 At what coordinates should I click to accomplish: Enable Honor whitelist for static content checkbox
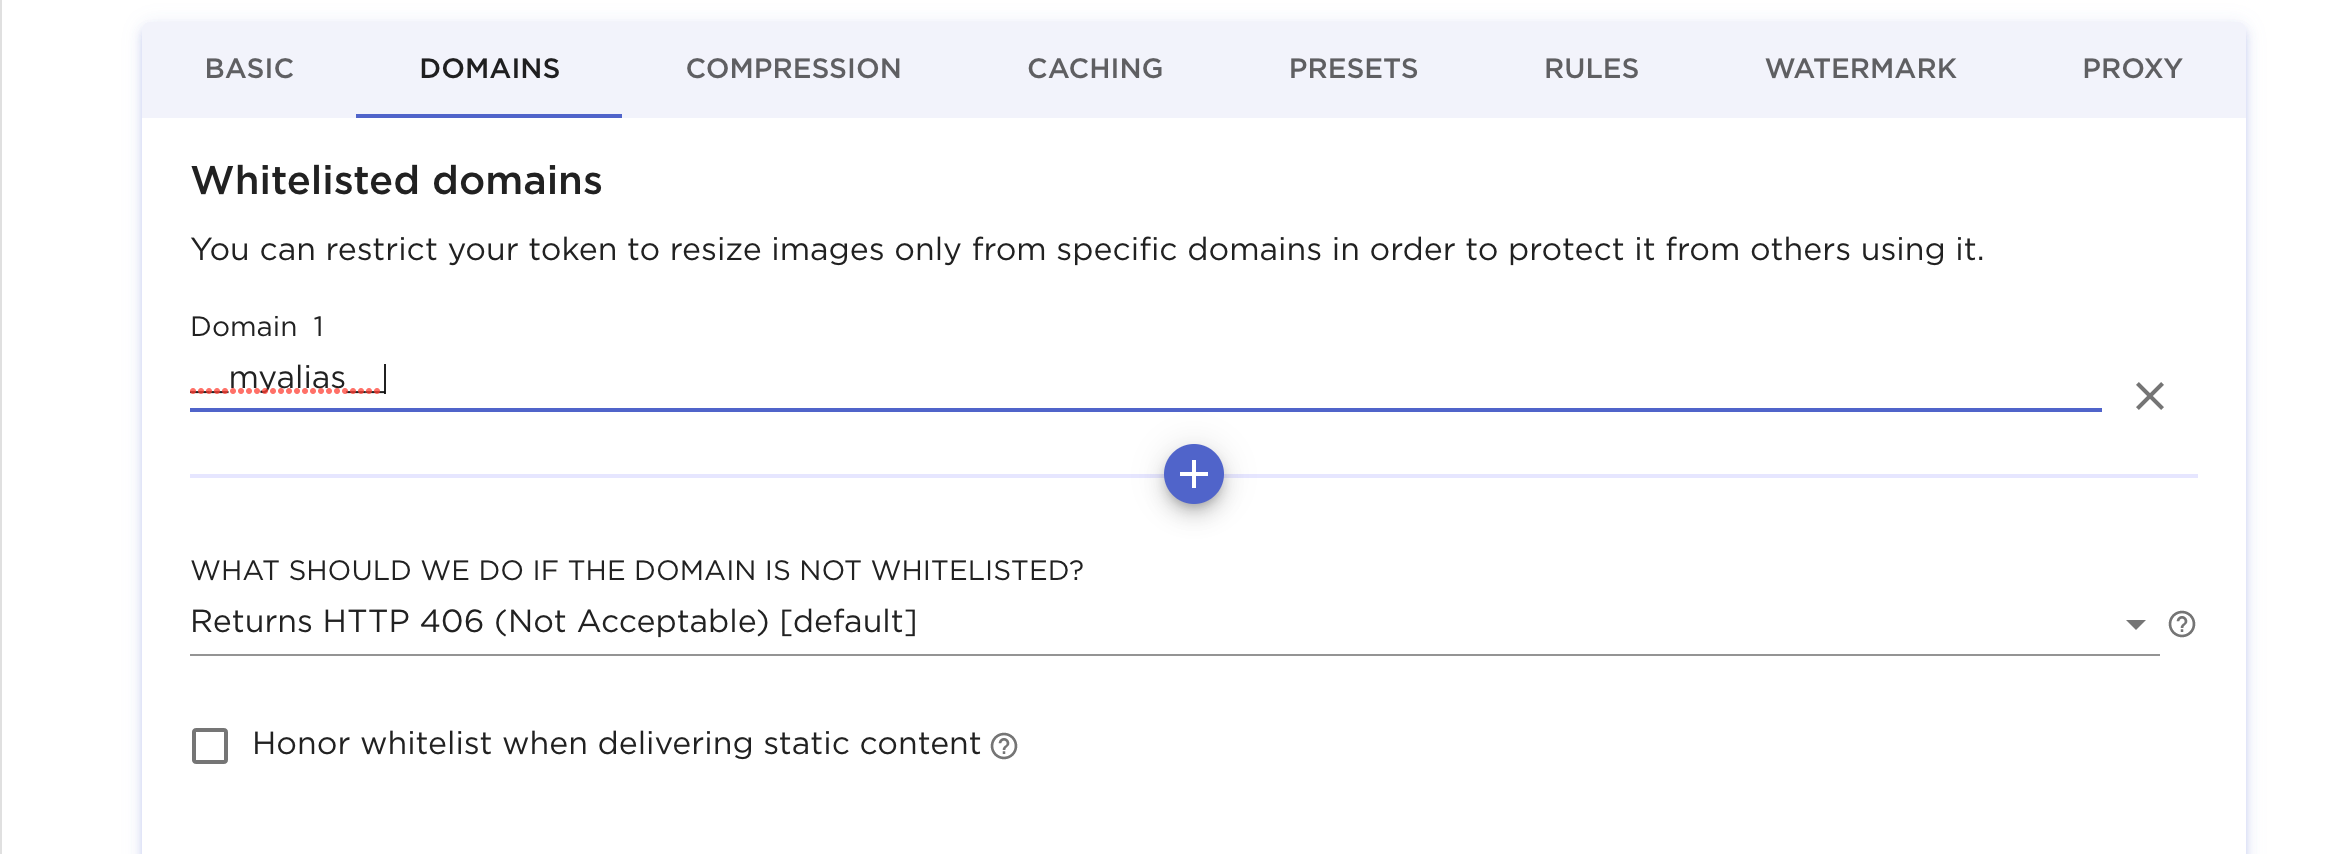[210, 746]
